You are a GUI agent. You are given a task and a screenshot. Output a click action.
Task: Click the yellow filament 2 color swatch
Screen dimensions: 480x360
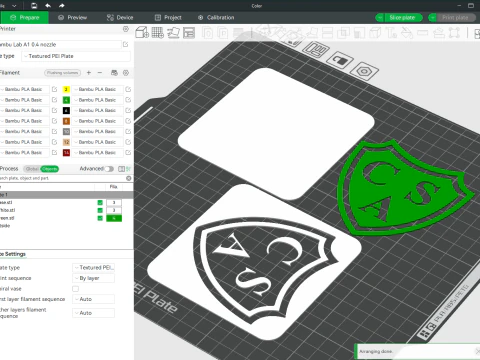(66, 89)
